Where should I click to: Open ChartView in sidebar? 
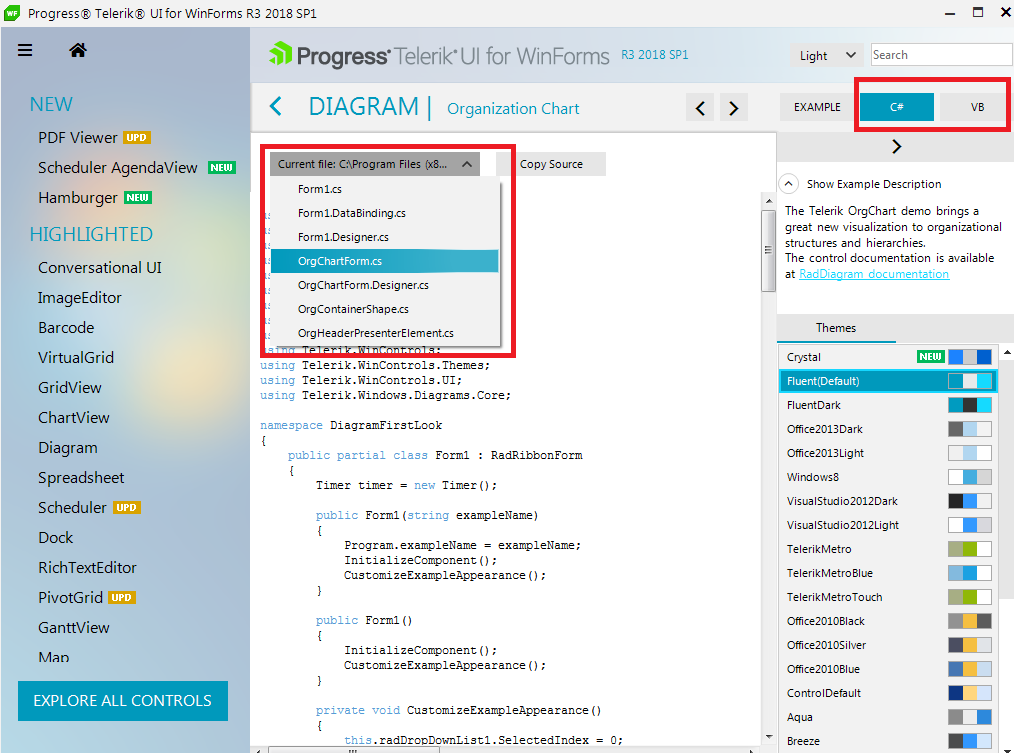tap(74, 417)
